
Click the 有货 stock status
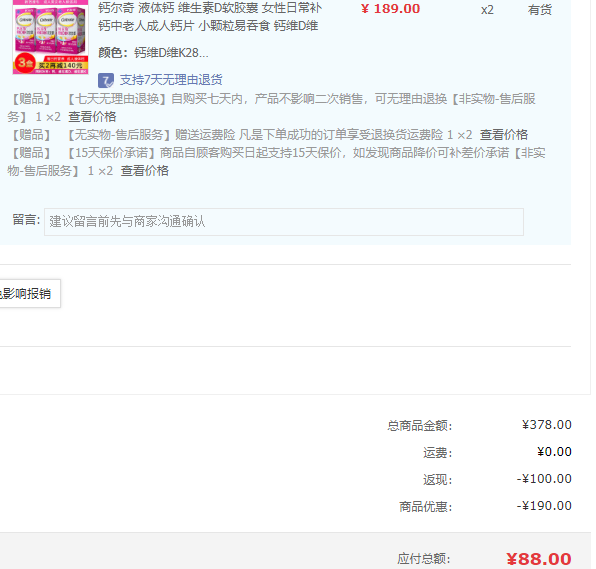[539, 10]
